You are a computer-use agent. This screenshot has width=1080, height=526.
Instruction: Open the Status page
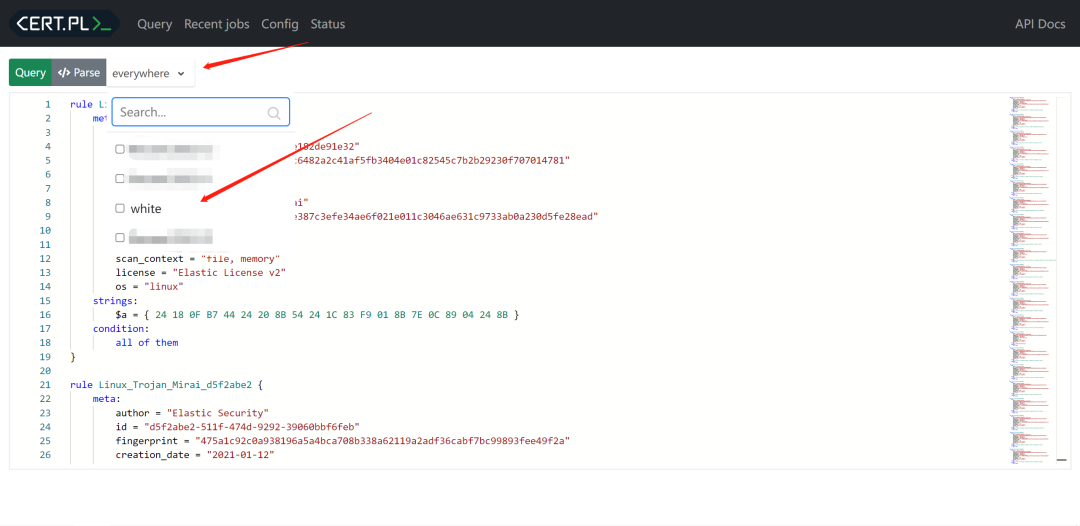point(328,24)
